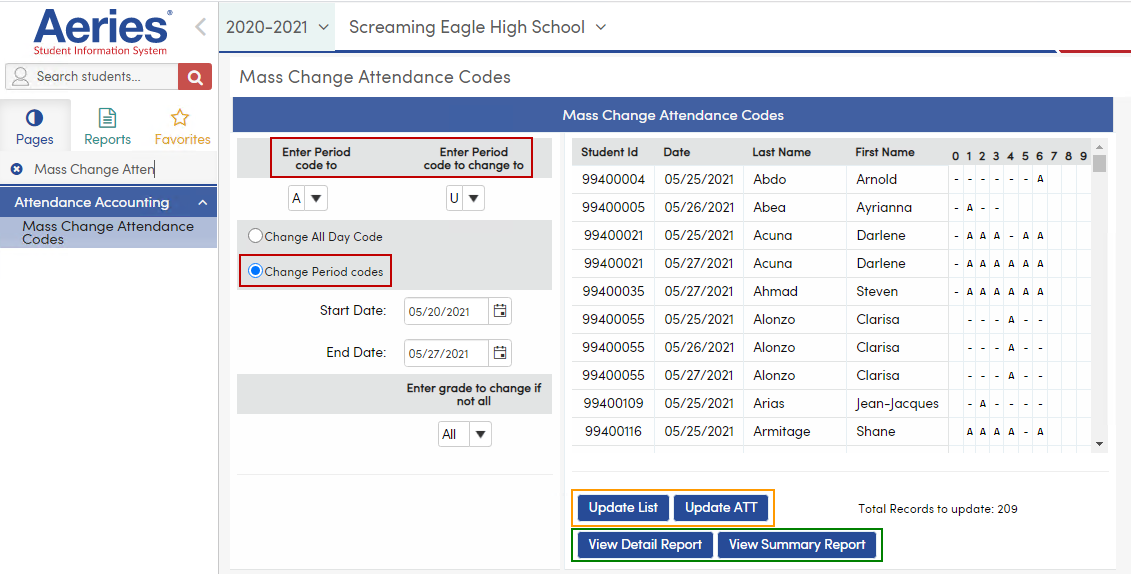1131x574 pixels.
Task: Click first name Jean-Jacques
Action: (x=897, y=404)
